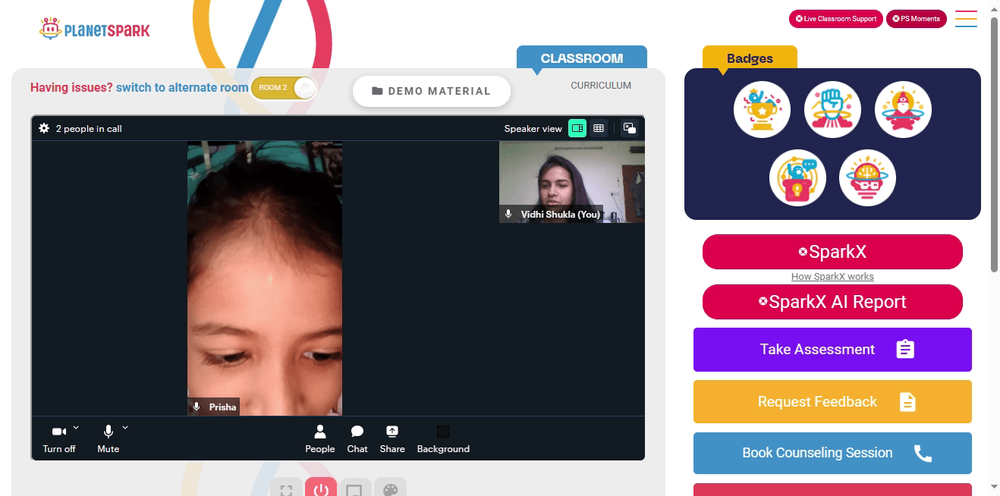The image size is (1000, 496).
Task: Open the Chat panel
Action: click(x=357, y=439)
